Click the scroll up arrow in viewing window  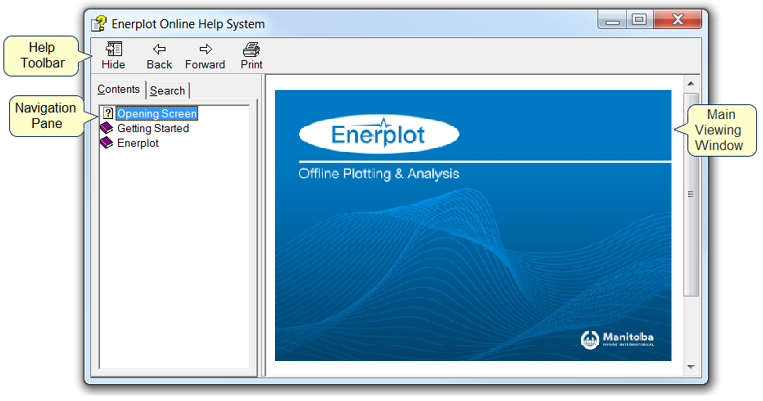(x=690, y=82)
